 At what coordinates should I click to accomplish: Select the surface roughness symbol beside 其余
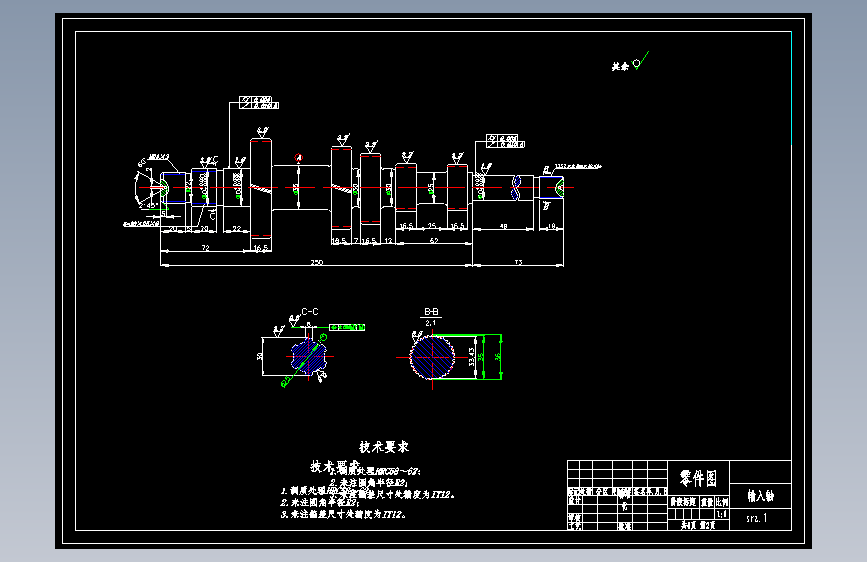click(640, 60)
